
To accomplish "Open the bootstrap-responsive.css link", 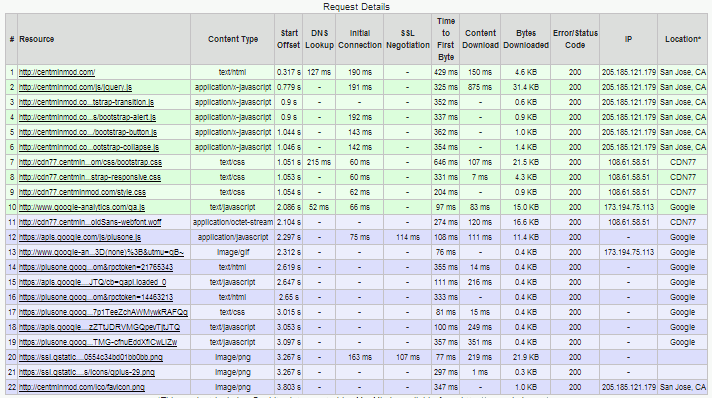I will (90, 177).
